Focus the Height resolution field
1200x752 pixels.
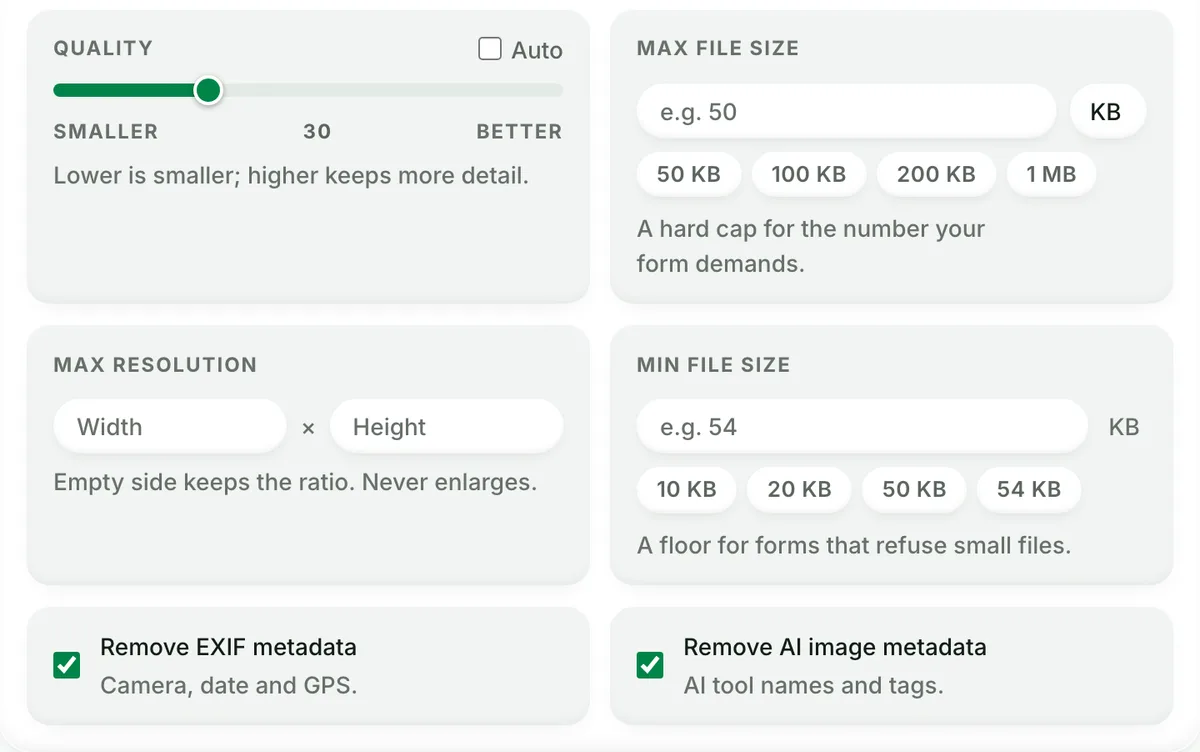pyautogui.click(x=447, y=427)
